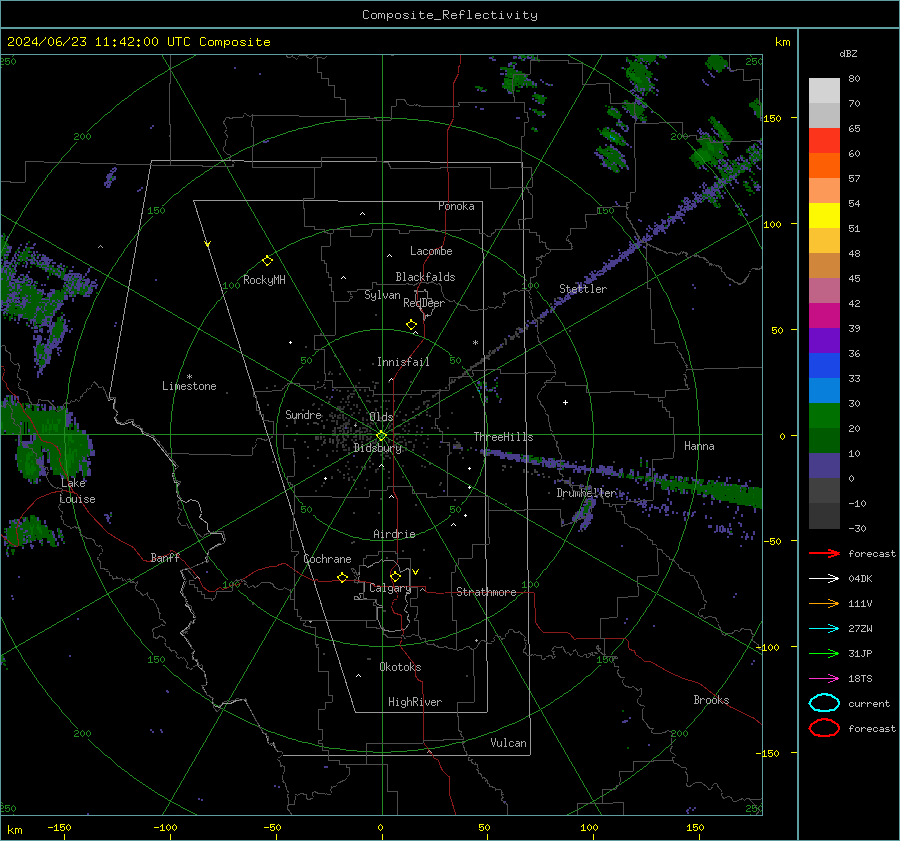
Task: Select the Lacombe city label
Action: tap(431, 251)
